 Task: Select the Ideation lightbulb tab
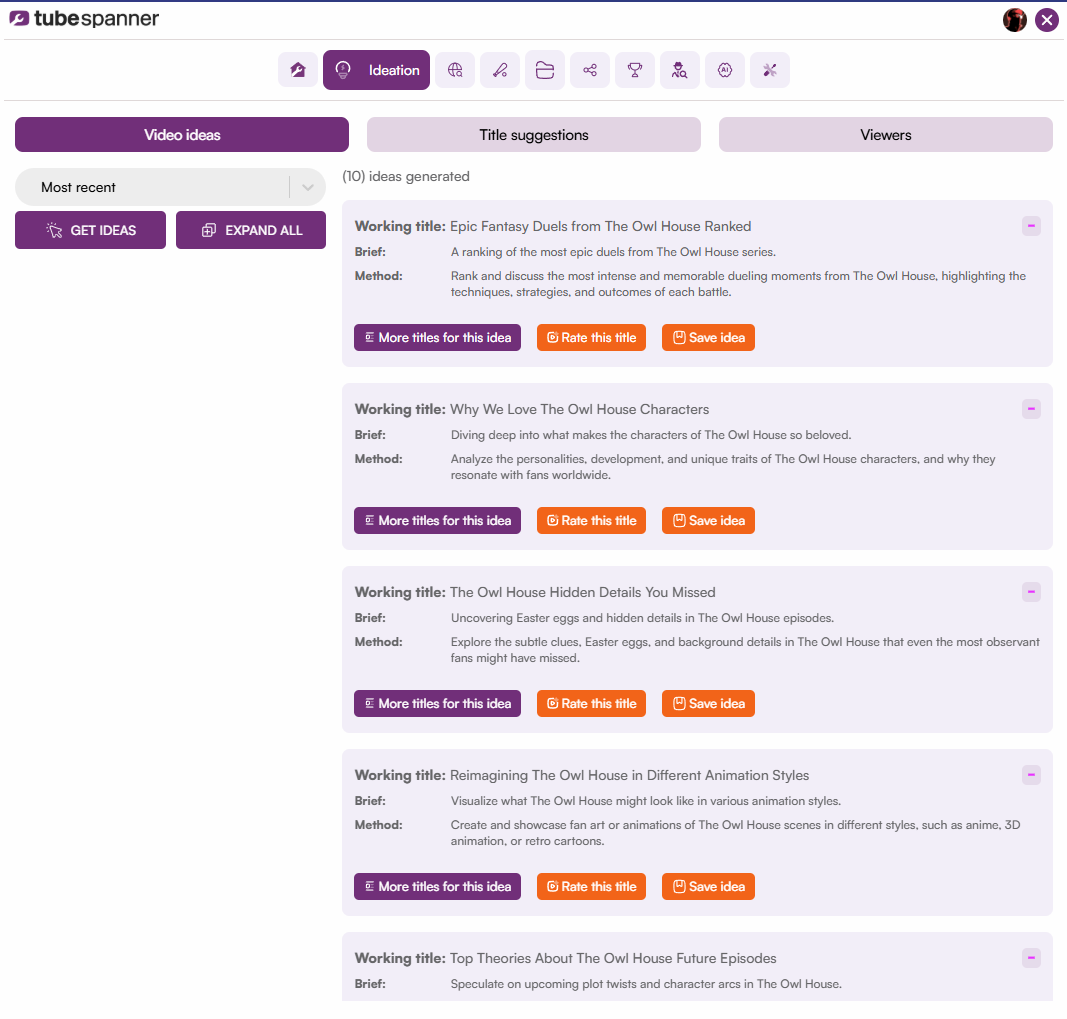click(x=376, y=70)
